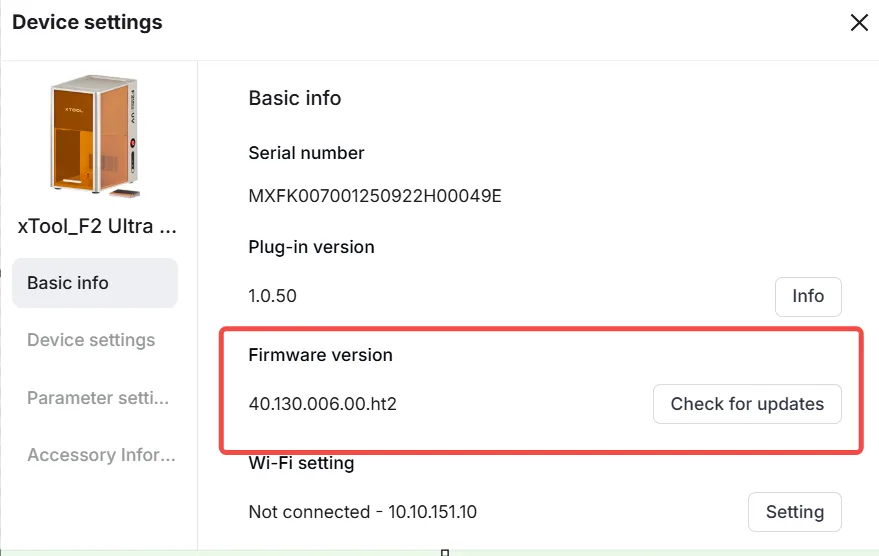Click the xTool F2 Ultra device image
879x556 pixels.
95,136
